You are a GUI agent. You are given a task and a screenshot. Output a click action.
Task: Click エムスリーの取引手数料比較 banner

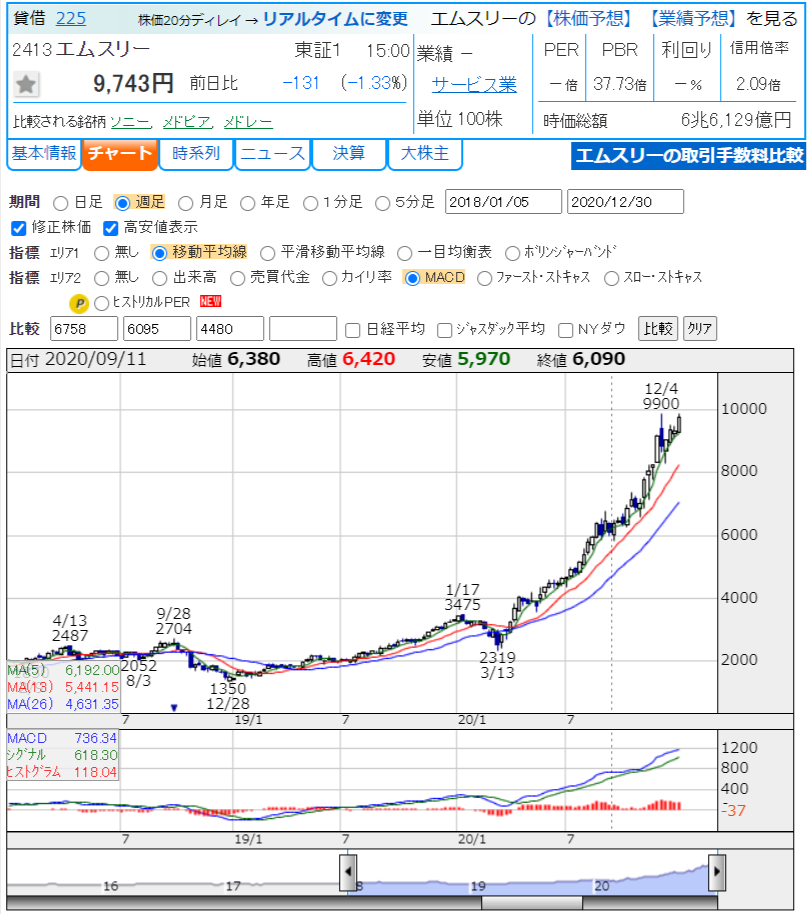(x=688, y=156)
